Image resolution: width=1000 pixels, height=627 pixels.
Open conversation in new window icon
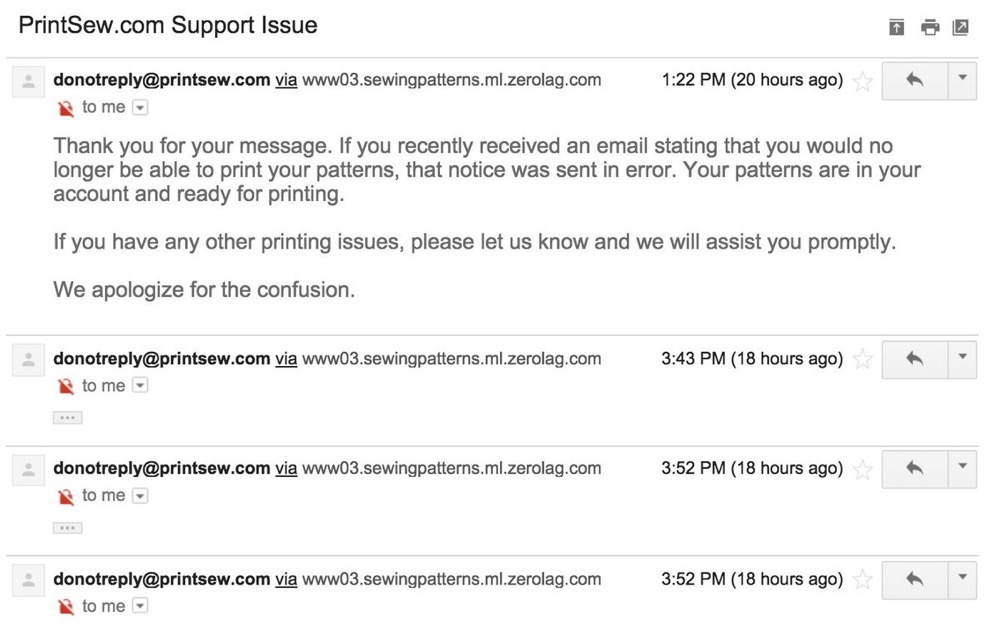click(960, 27)
